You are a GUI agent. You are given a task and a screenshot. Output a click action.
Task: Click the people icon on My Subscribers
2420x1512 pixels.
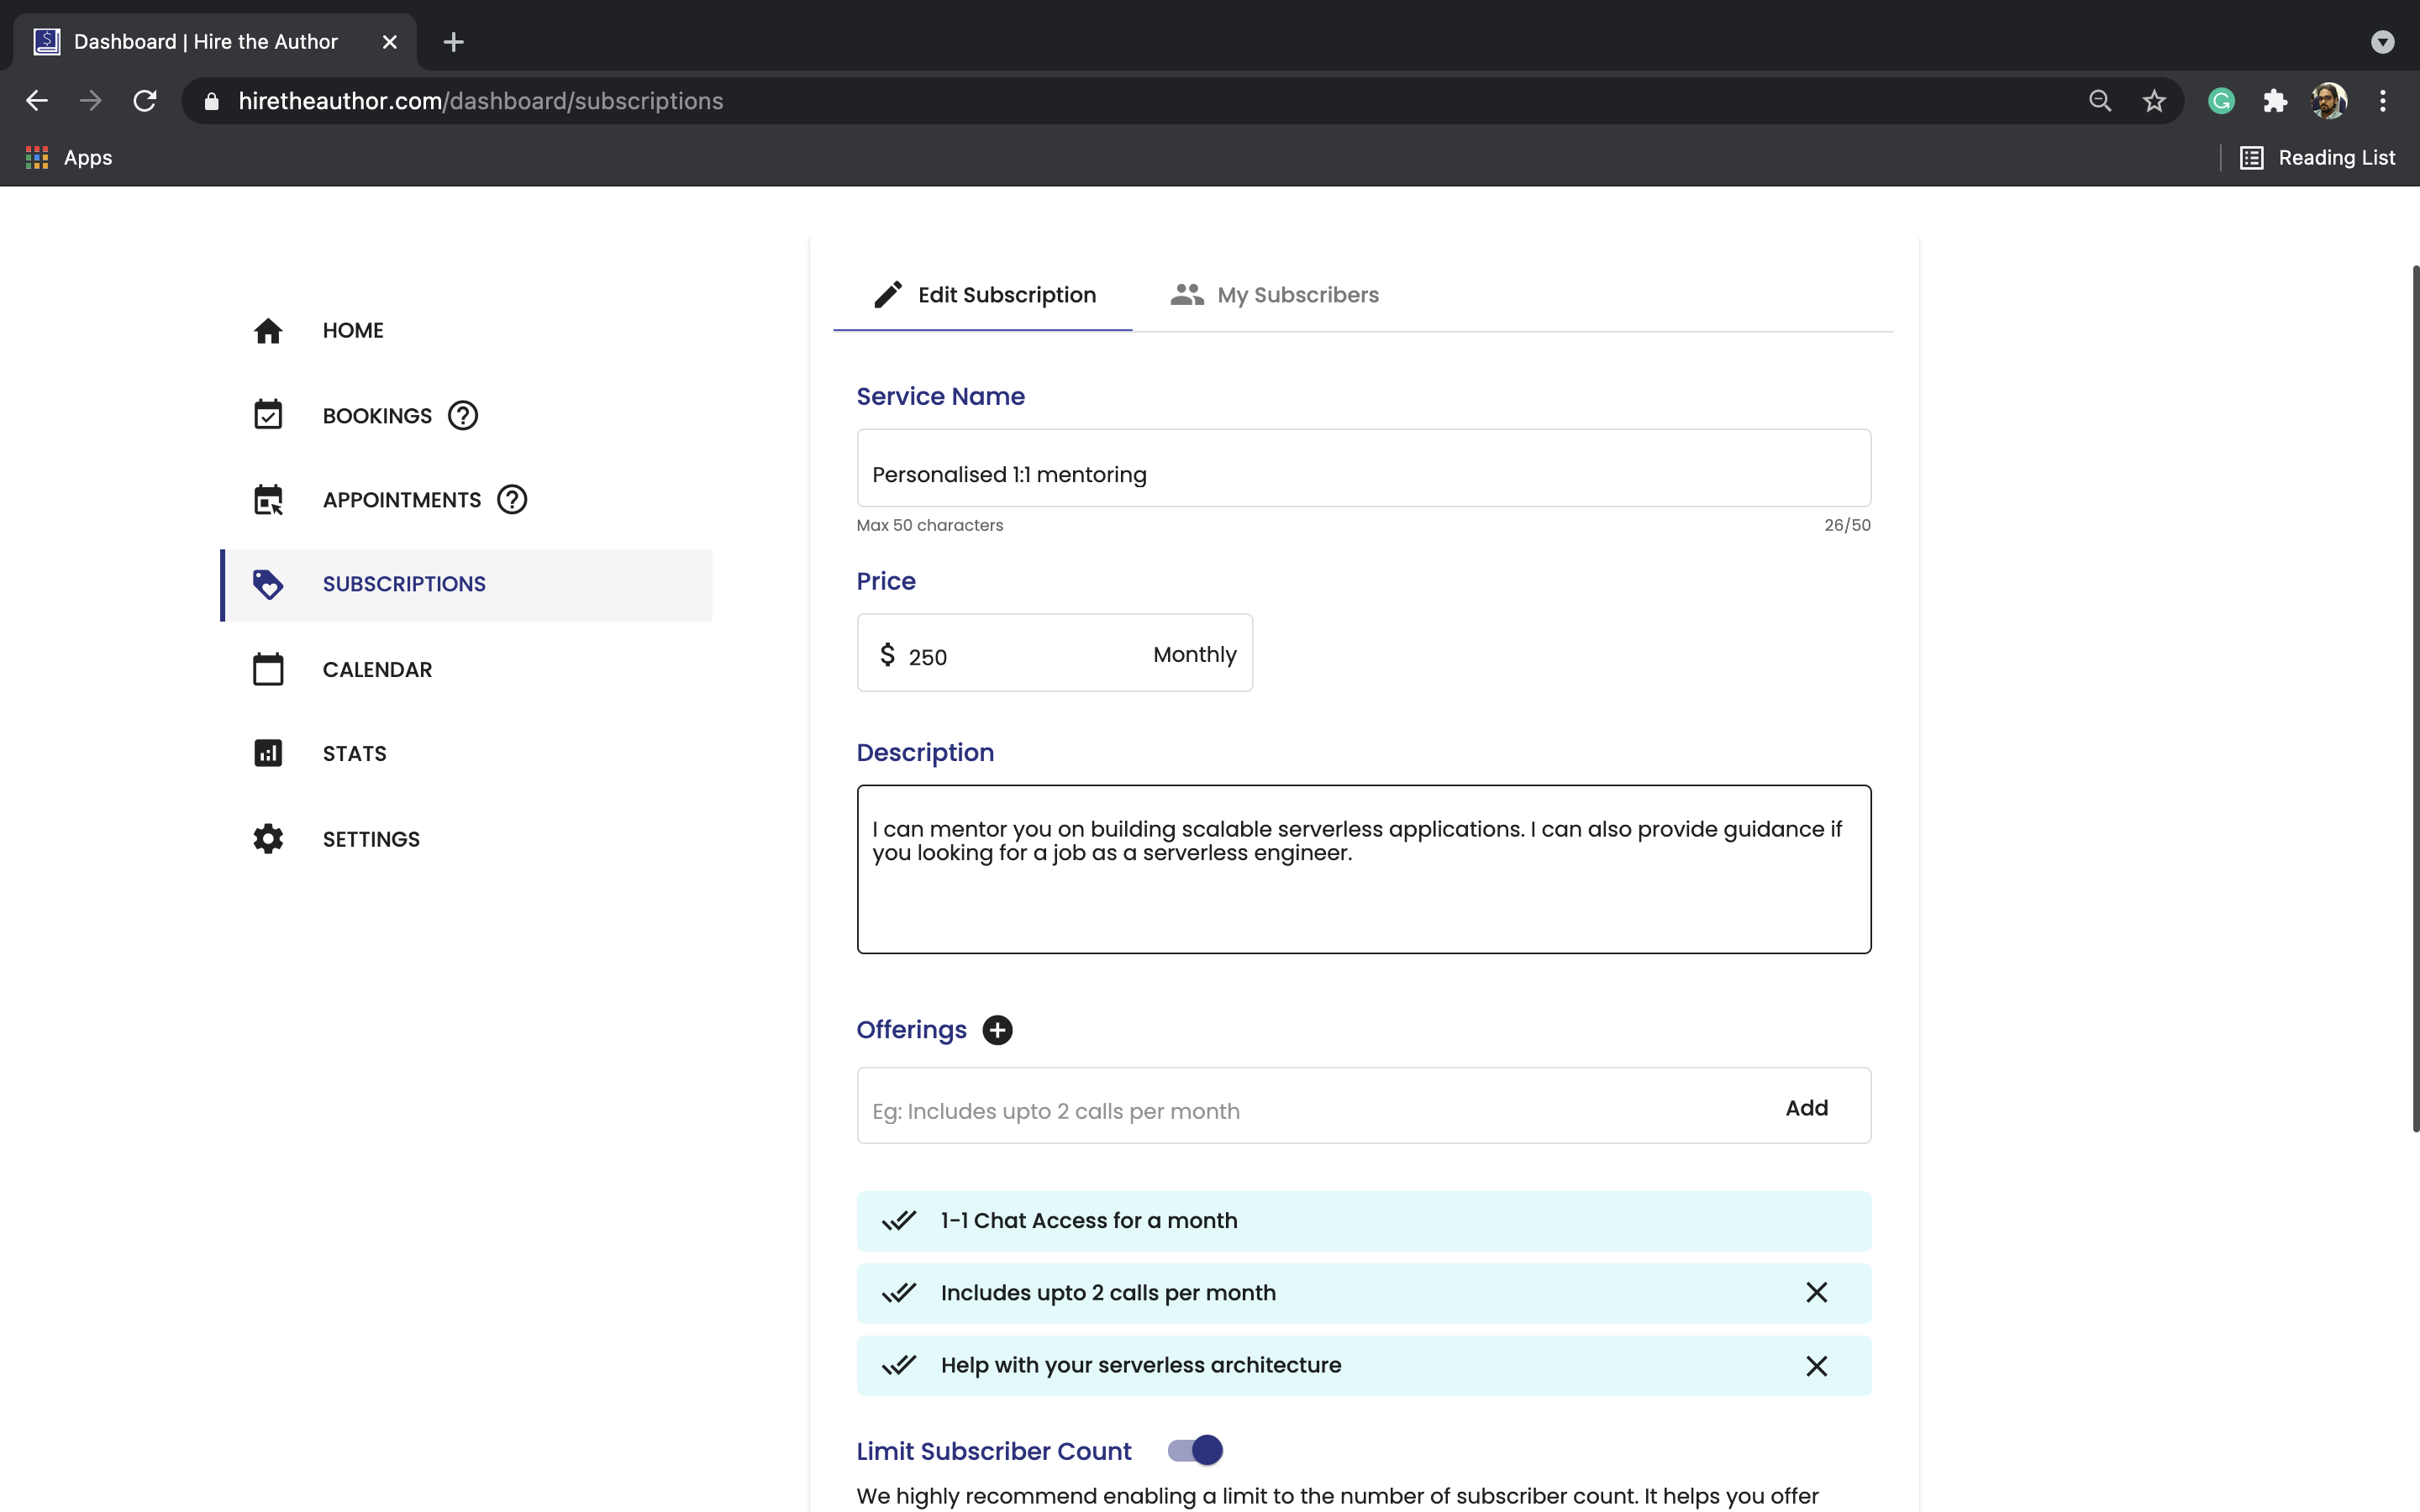[x=1187, y=295]
